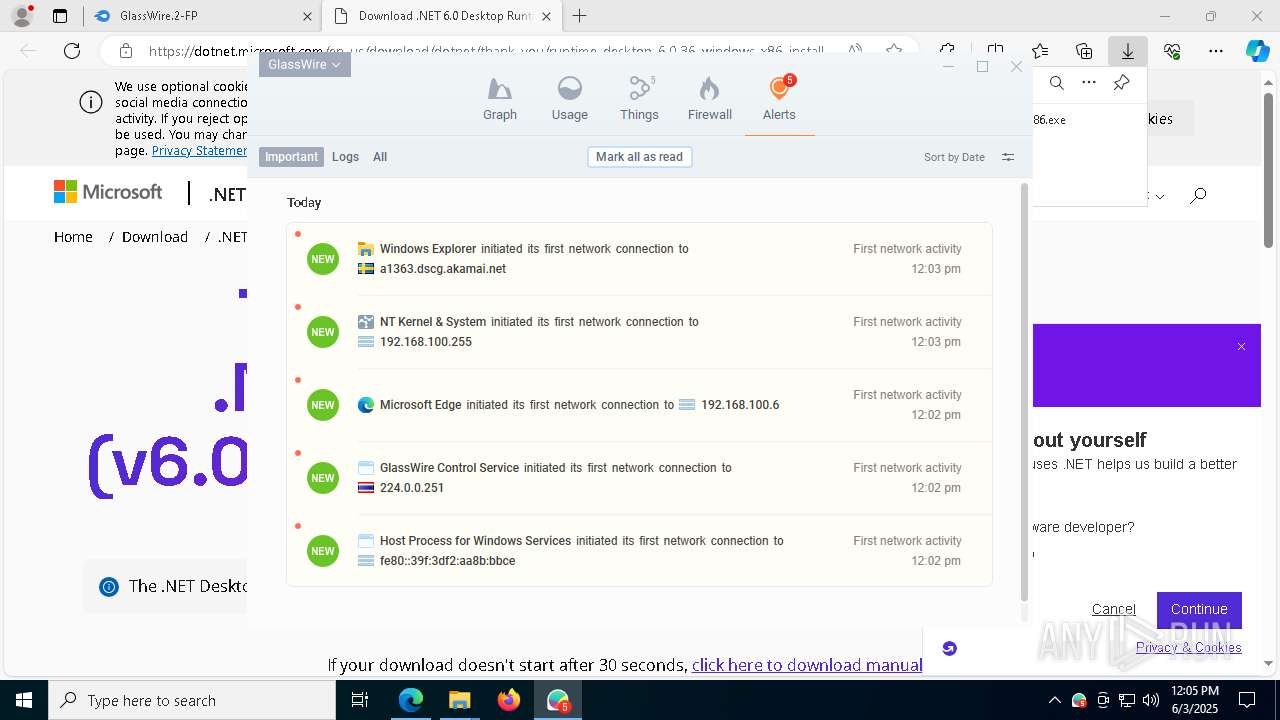1280x720 pixels.
Task: Switch to GlassWire.2-FP browser tab
Action: pos(205,16)
